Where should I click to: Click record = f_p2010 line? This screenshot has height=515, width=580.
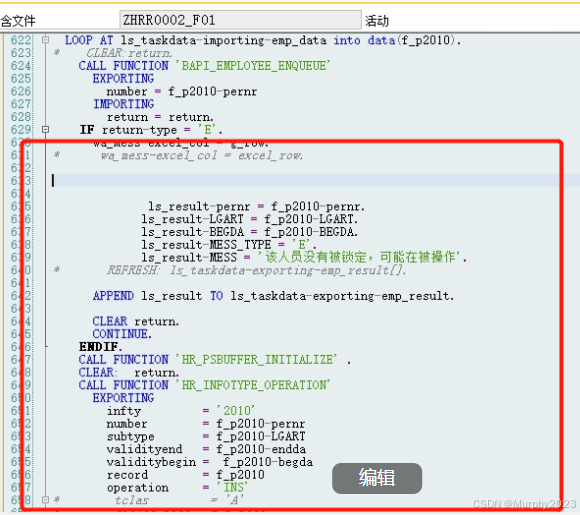[186, 475]
